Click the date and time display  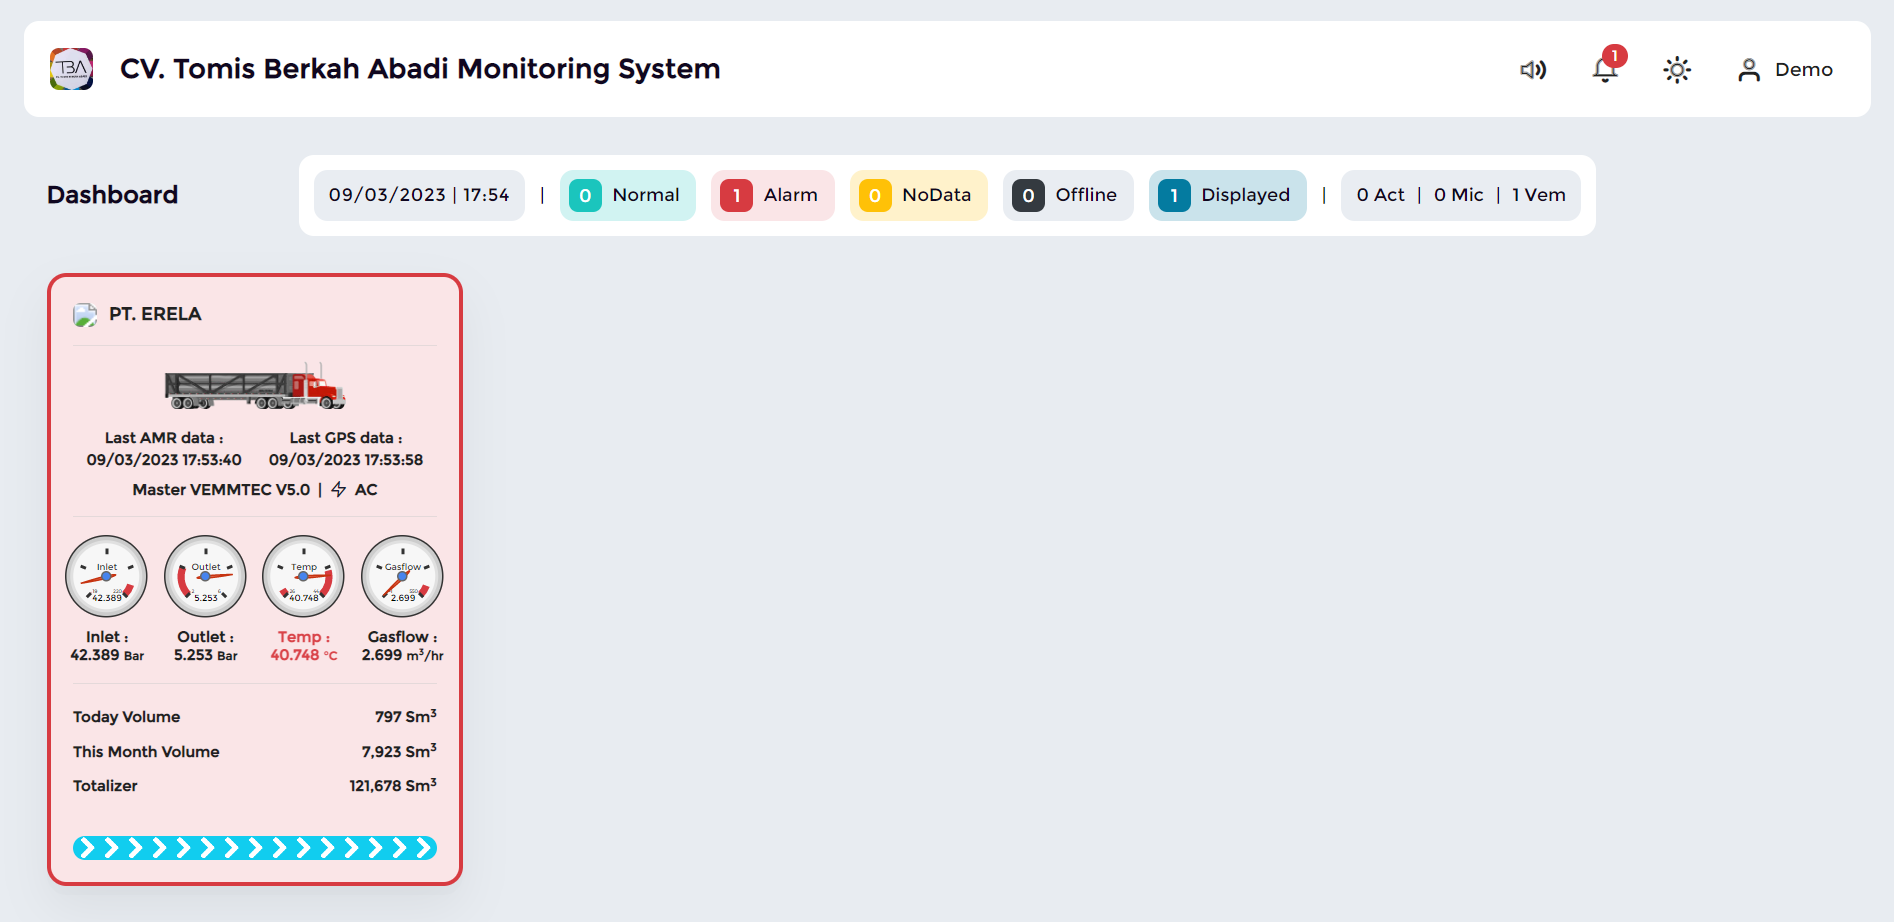click(419, 195)
